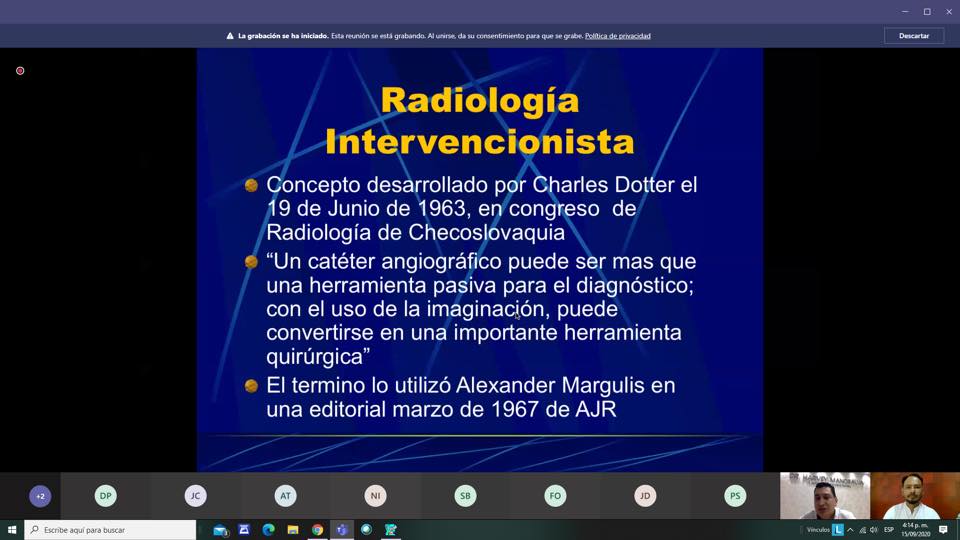
Task: Select participant avatar NI
Action: click(375, 496)
